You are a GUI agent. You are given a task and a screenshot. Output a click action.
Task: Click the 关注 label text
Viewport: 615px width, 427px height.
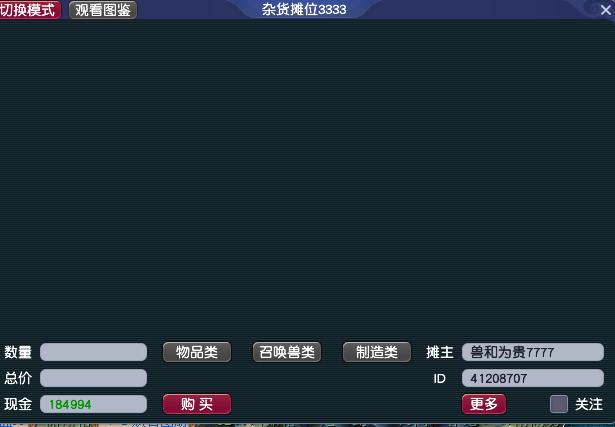(589, 404)
